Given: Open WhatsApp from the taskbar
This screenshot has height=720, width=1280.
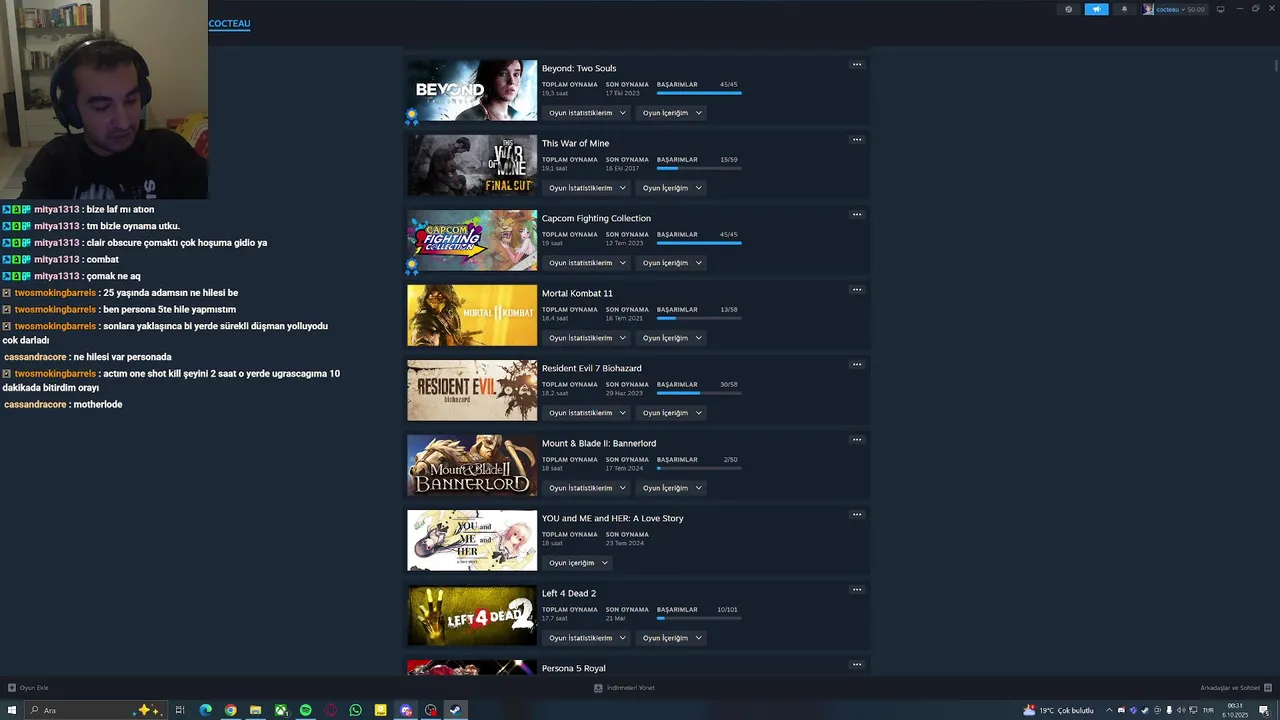Looking at the screenshot, I should click(356, 710).
